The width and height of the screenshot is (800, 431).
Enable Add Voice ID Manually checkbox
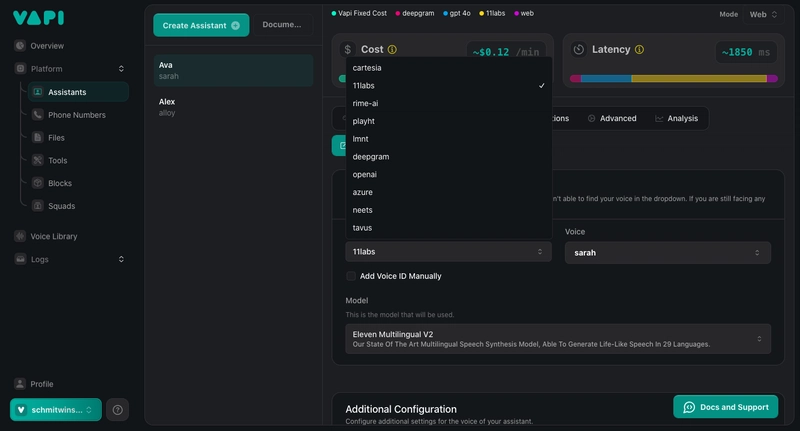[x=351, y=276]
